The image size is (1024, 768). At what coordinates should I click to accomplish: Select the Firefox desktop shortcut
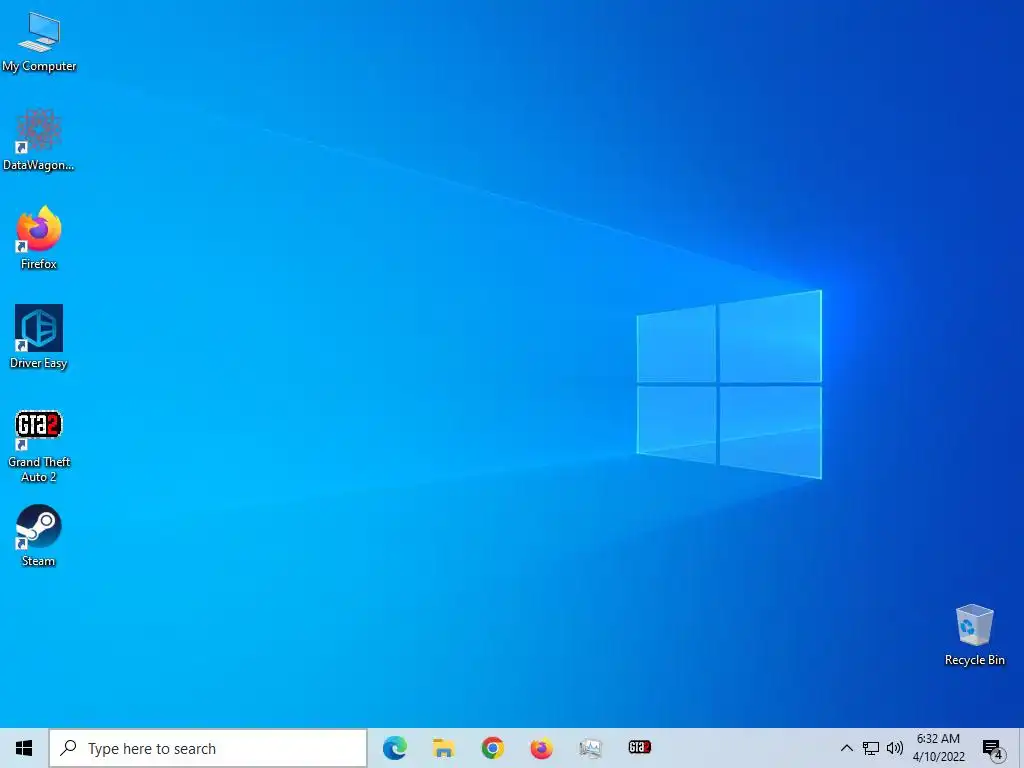coord(39,238)
